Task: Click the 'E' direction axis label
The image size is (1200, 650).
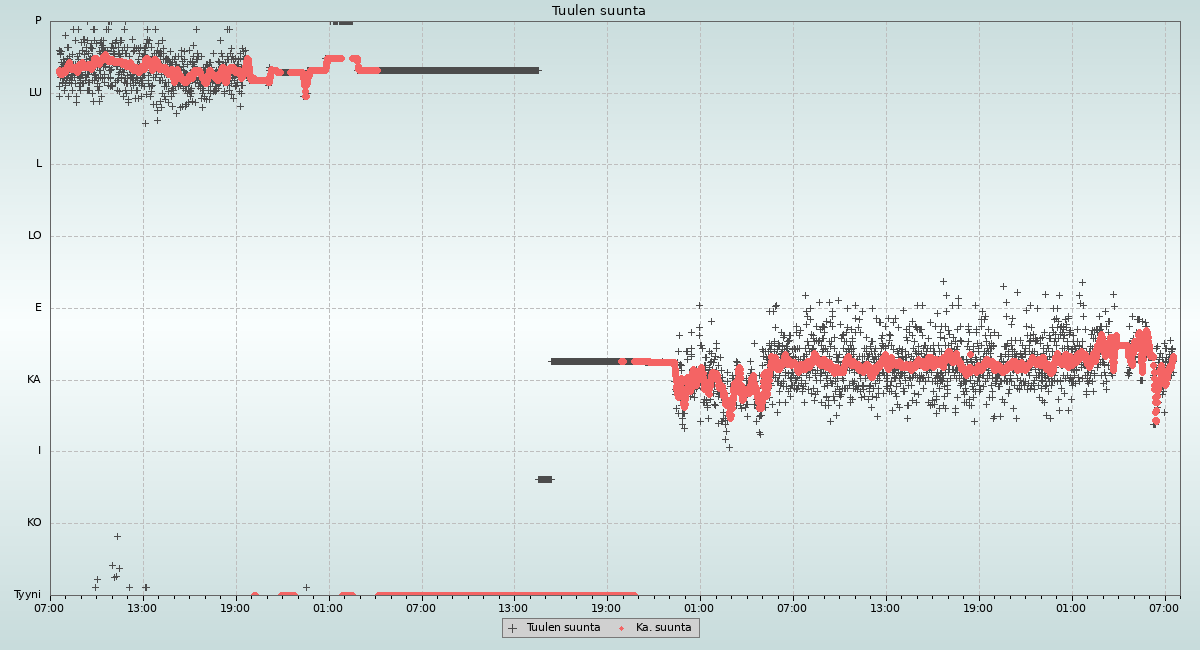Action: [38, 308]
